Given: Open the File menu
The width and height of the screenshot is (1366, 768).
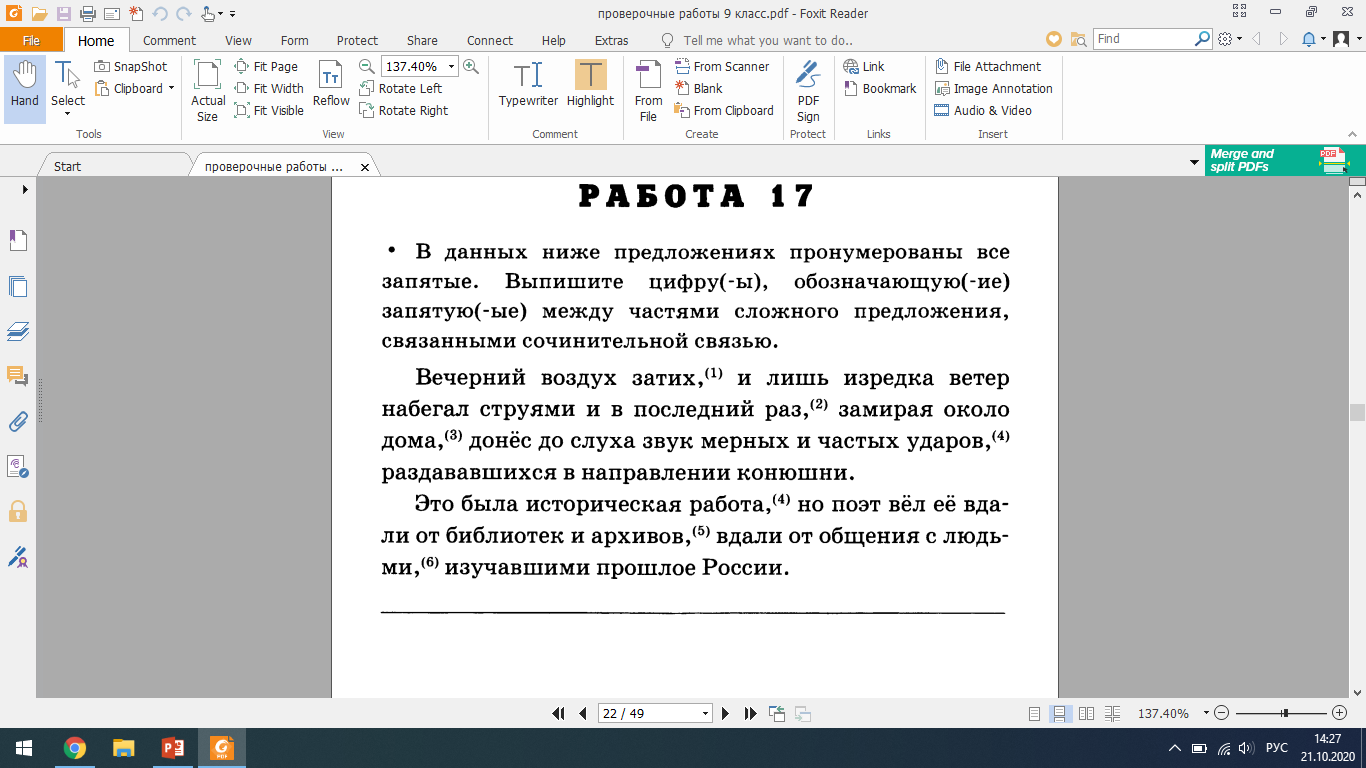Looking at the screenshot, I should pos(31,40).
